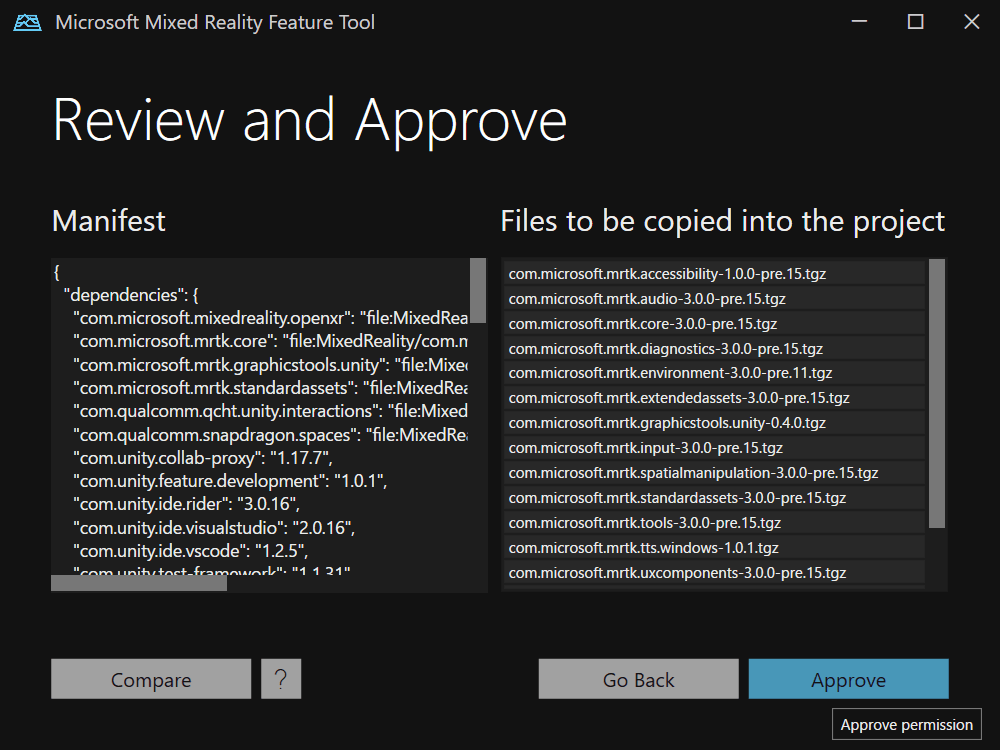
Task: Select com.microsoft.mrtk.core-3.0.0-pre.15.tgz file
Action: pos(714,323)
